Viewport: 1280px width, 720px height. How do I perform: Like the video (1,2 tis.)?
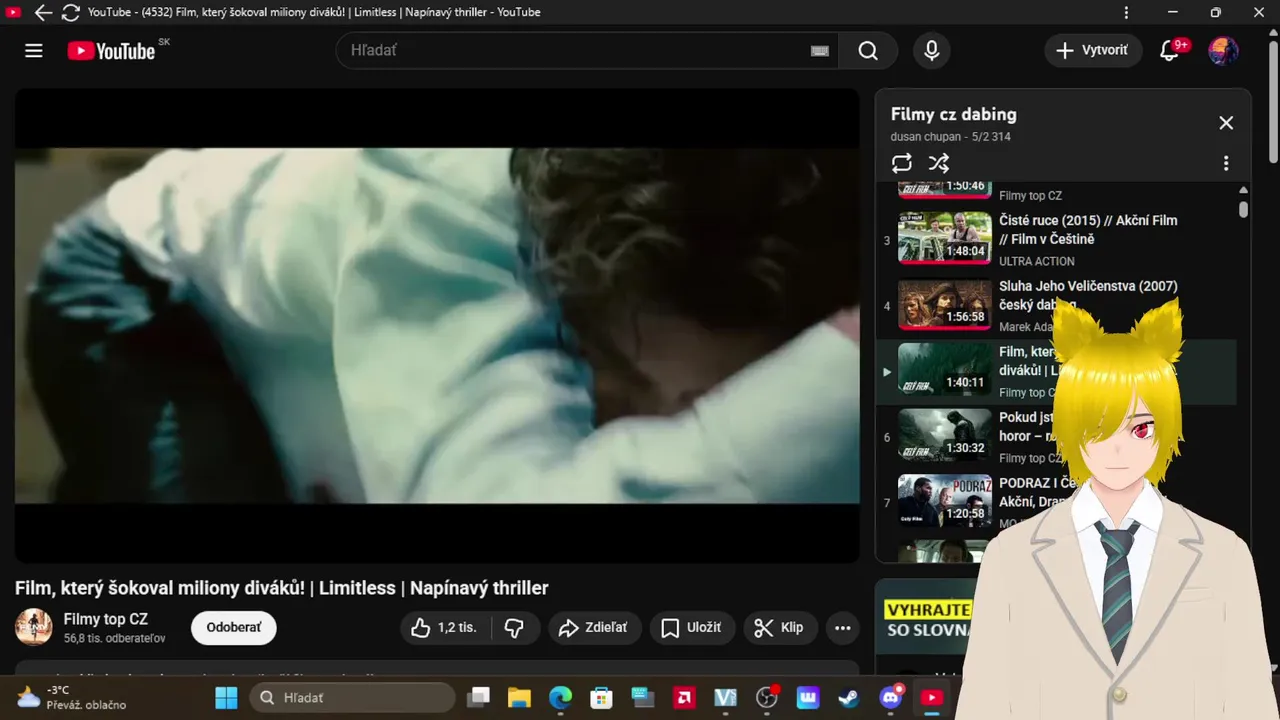(x=444, y=628)
